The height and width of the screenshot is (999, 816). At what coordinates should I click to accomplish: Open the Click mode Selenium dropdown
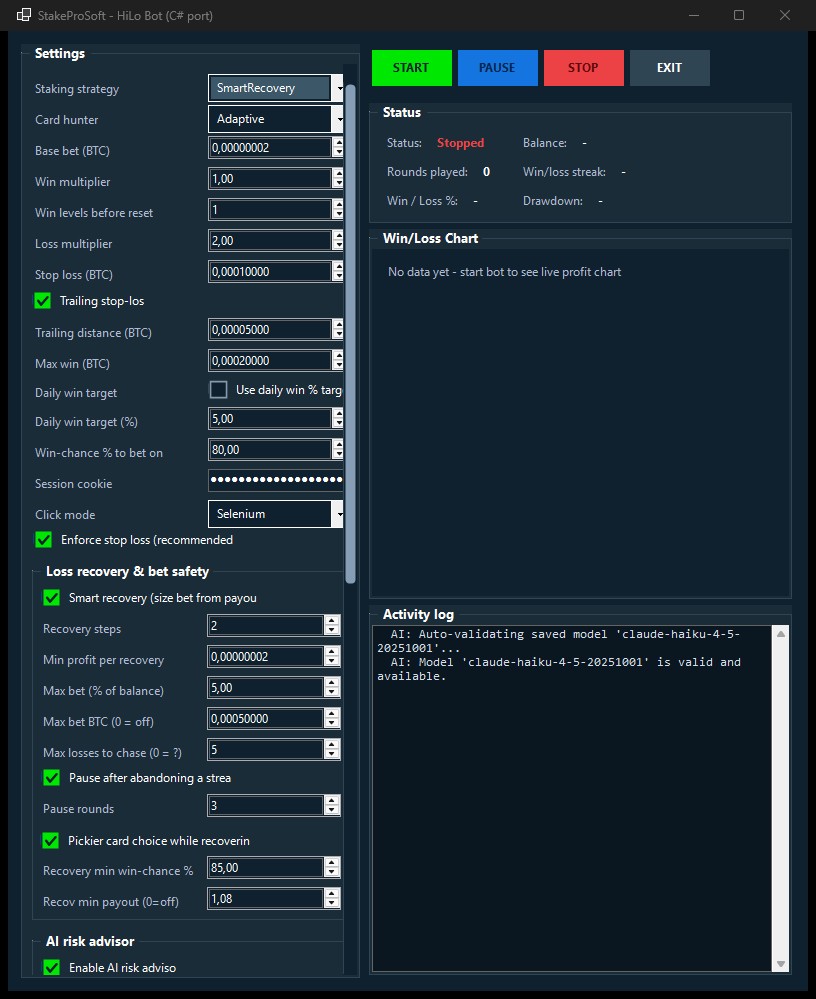click(x=275, y=514)
